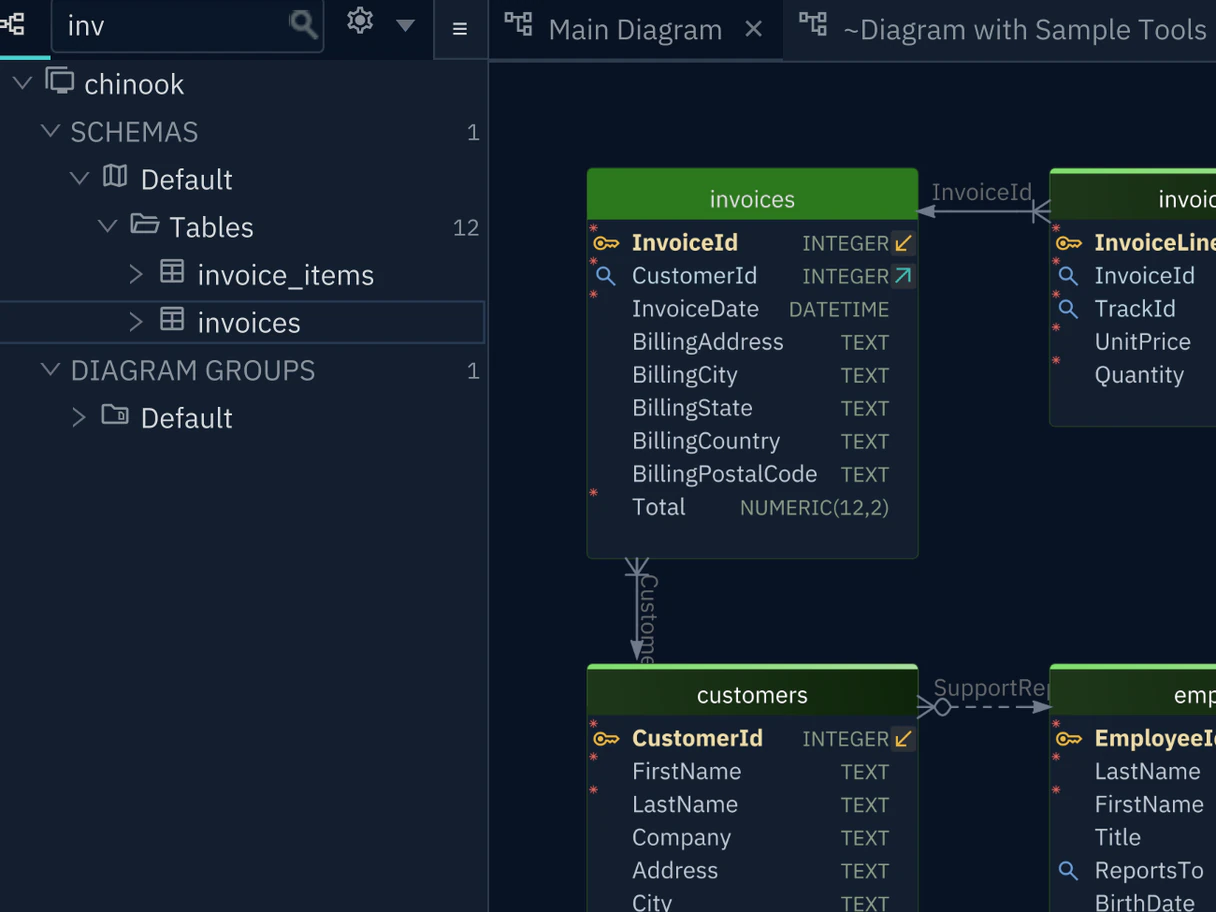Click the Tables open folder icon

coord(145,224)
